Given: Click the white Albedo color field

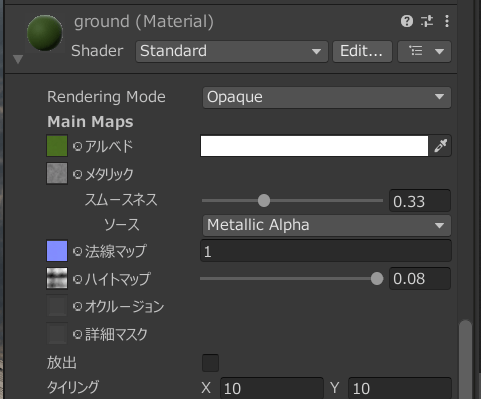Looking at the screenshot, I should (314, 146).
